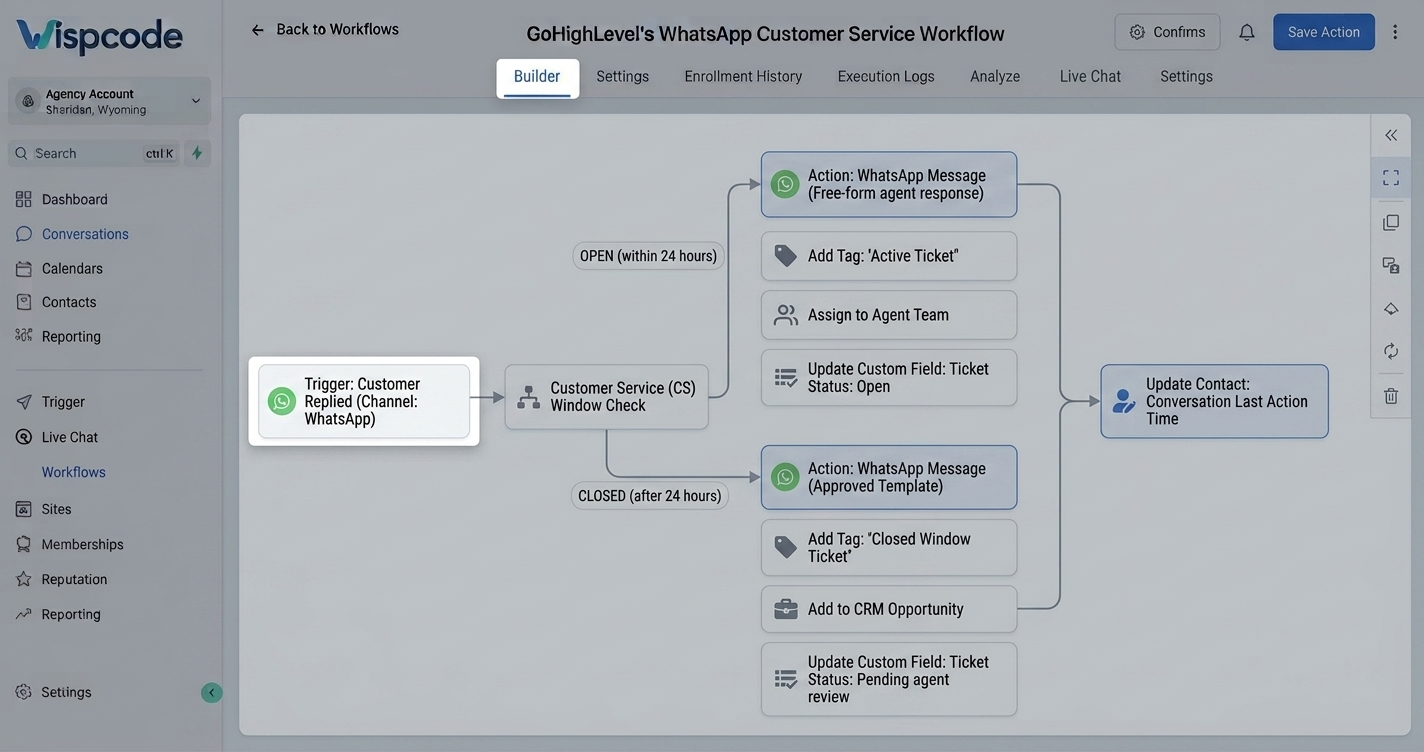The height and width of the screenshot is (752, 1424).
Task: Collapse the sidebar using the green chevron
Action: [x=211, y=692]
